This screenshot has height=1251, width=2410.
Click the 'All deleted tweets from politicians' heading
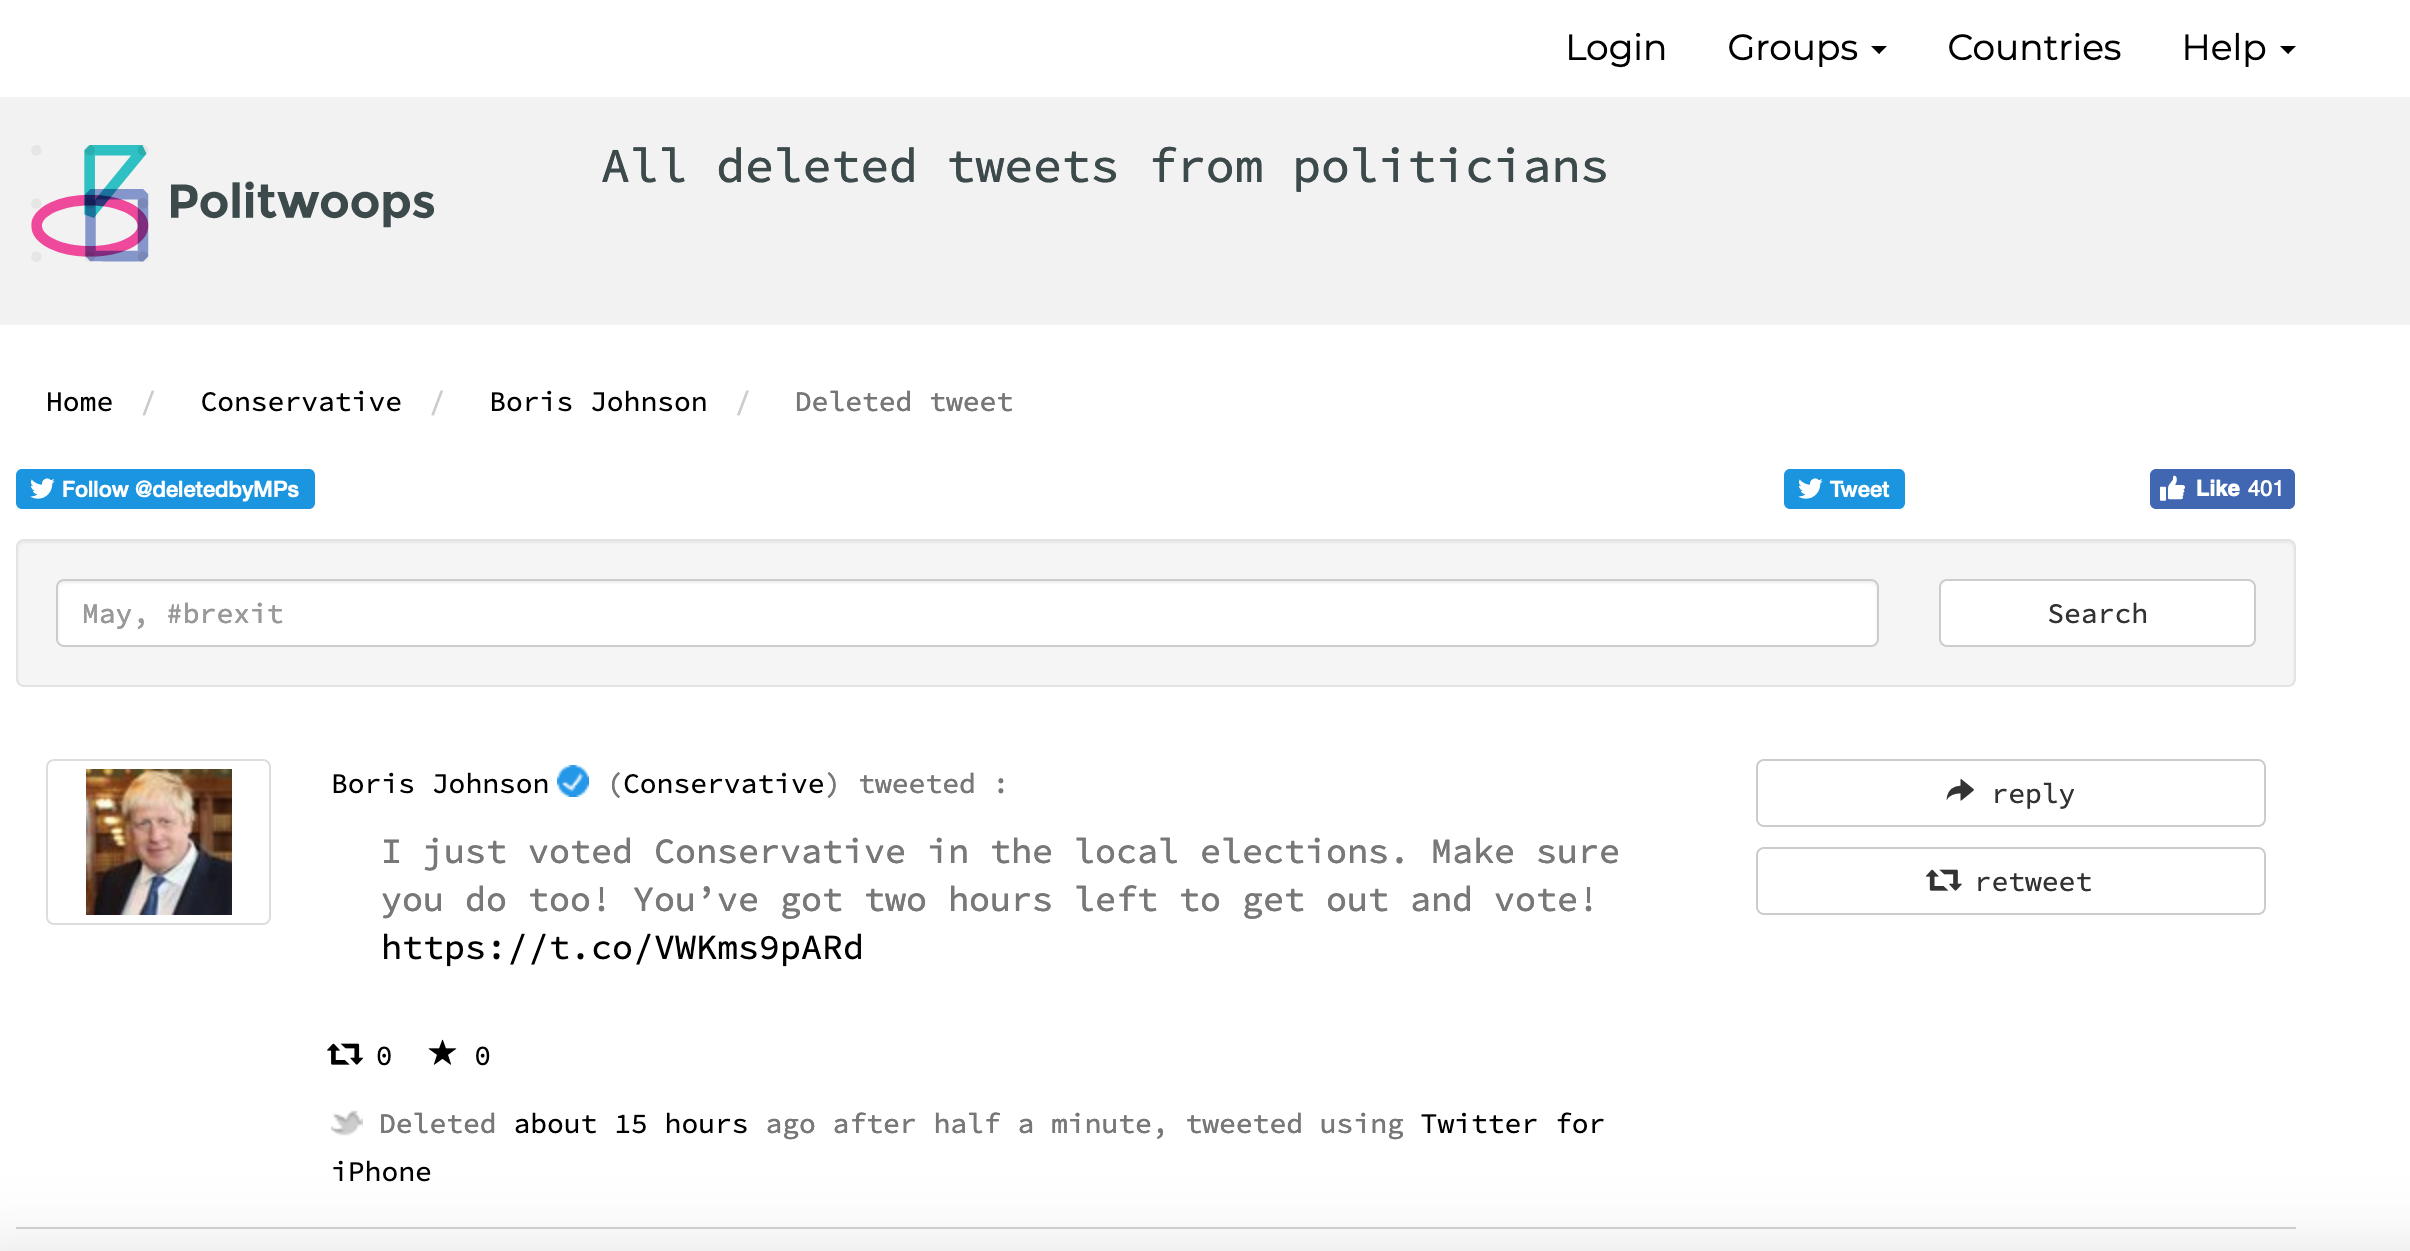pos(1105,166)
